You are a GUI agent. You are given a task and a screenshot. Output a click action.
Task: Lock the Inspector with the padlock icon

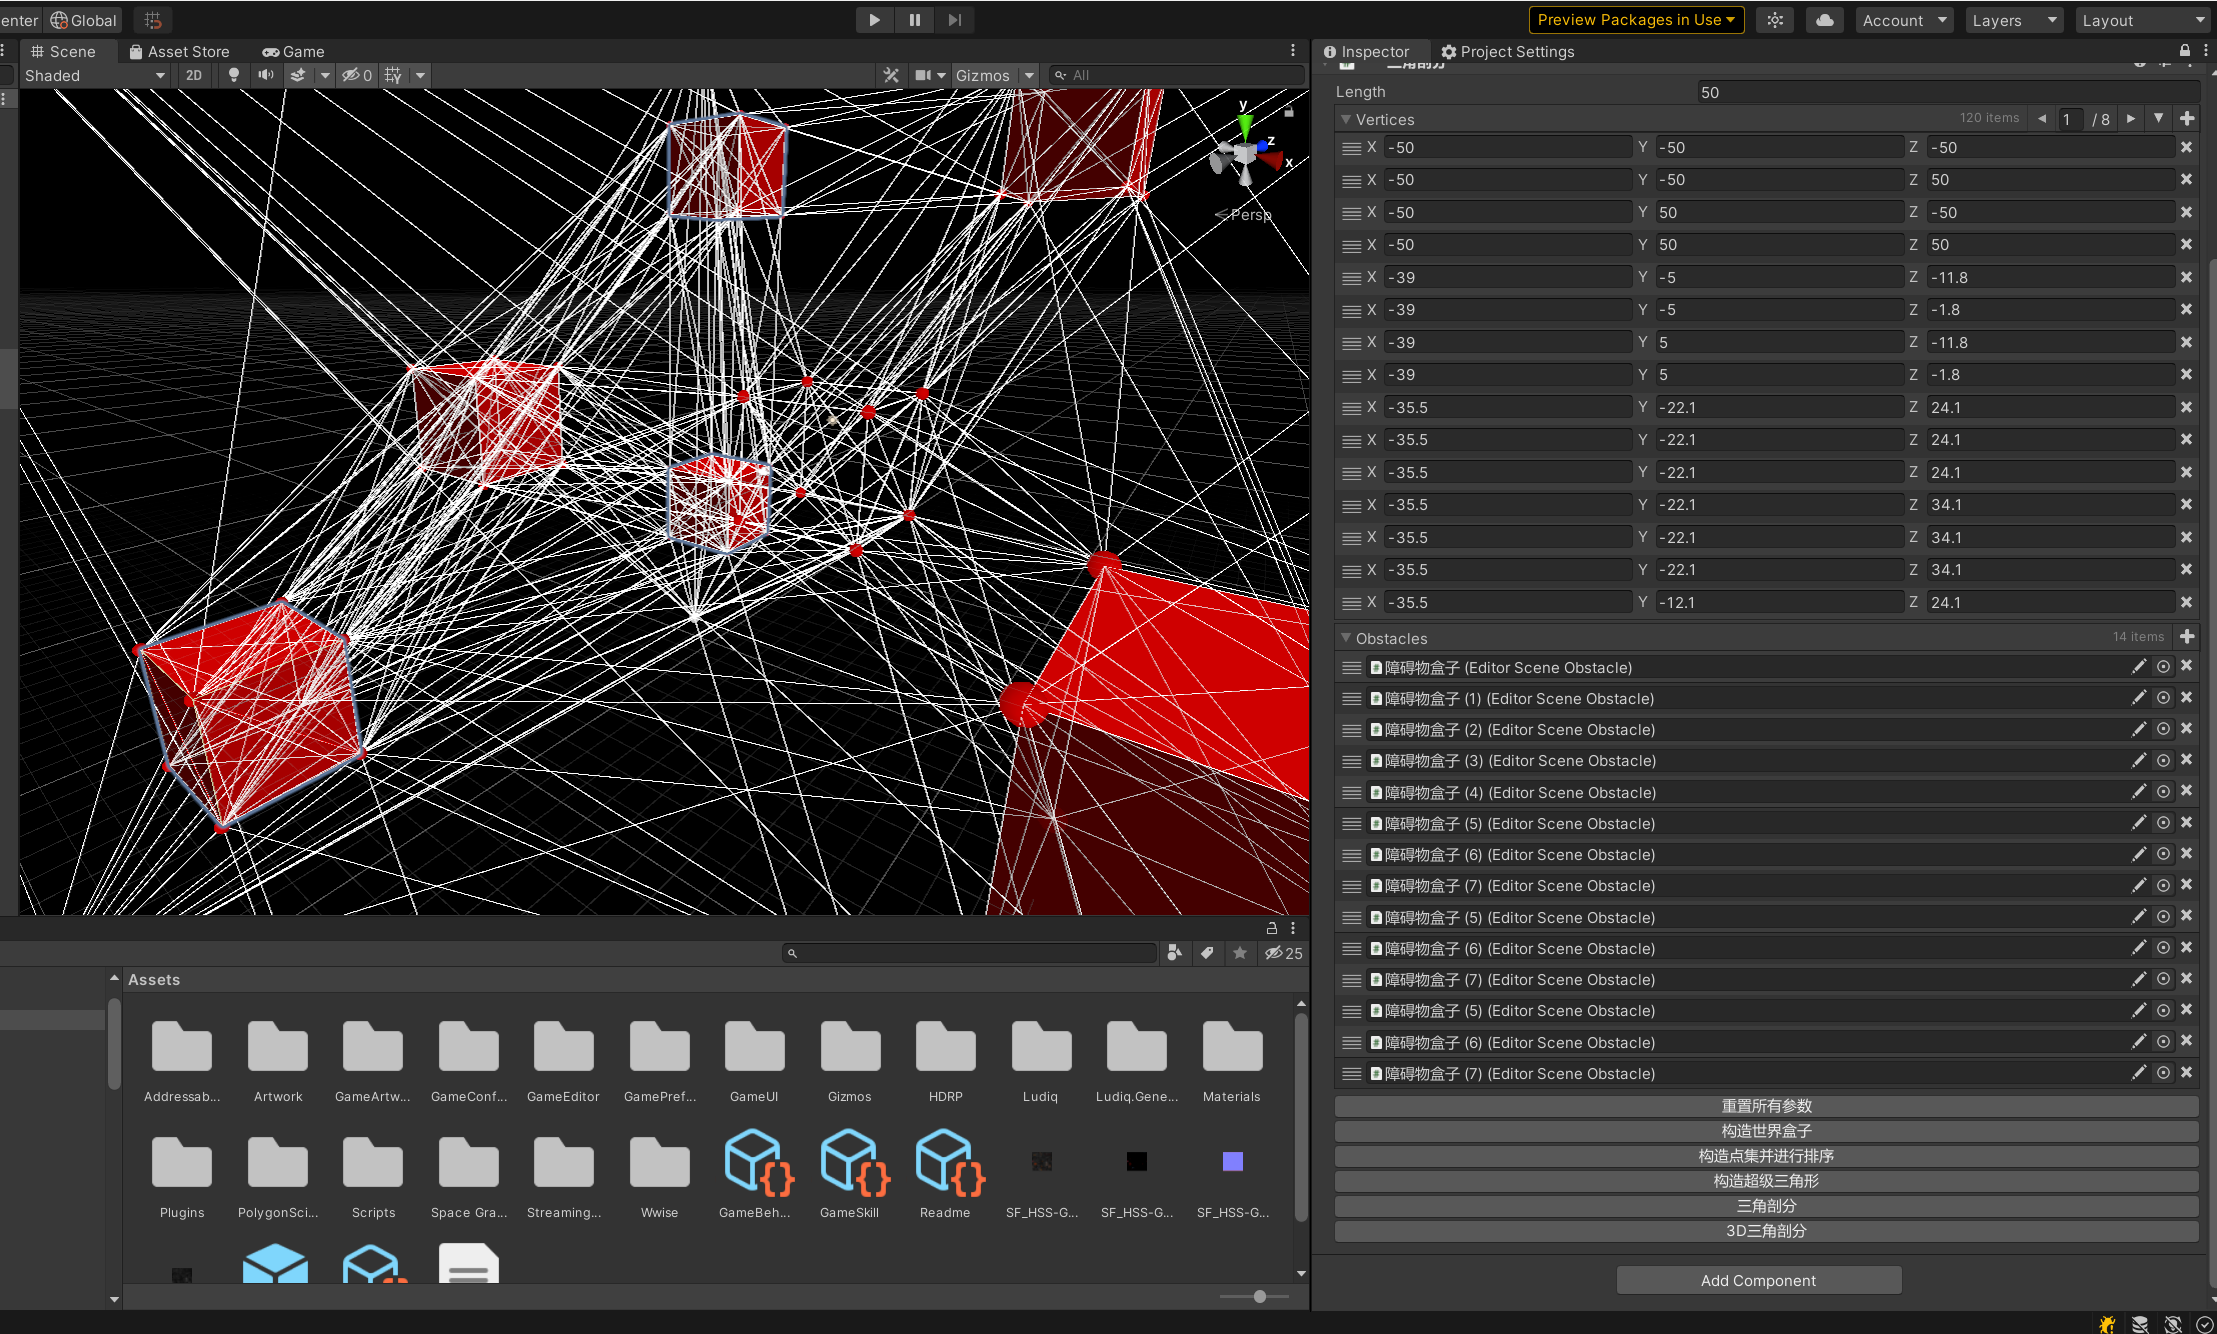point(2185,51)
